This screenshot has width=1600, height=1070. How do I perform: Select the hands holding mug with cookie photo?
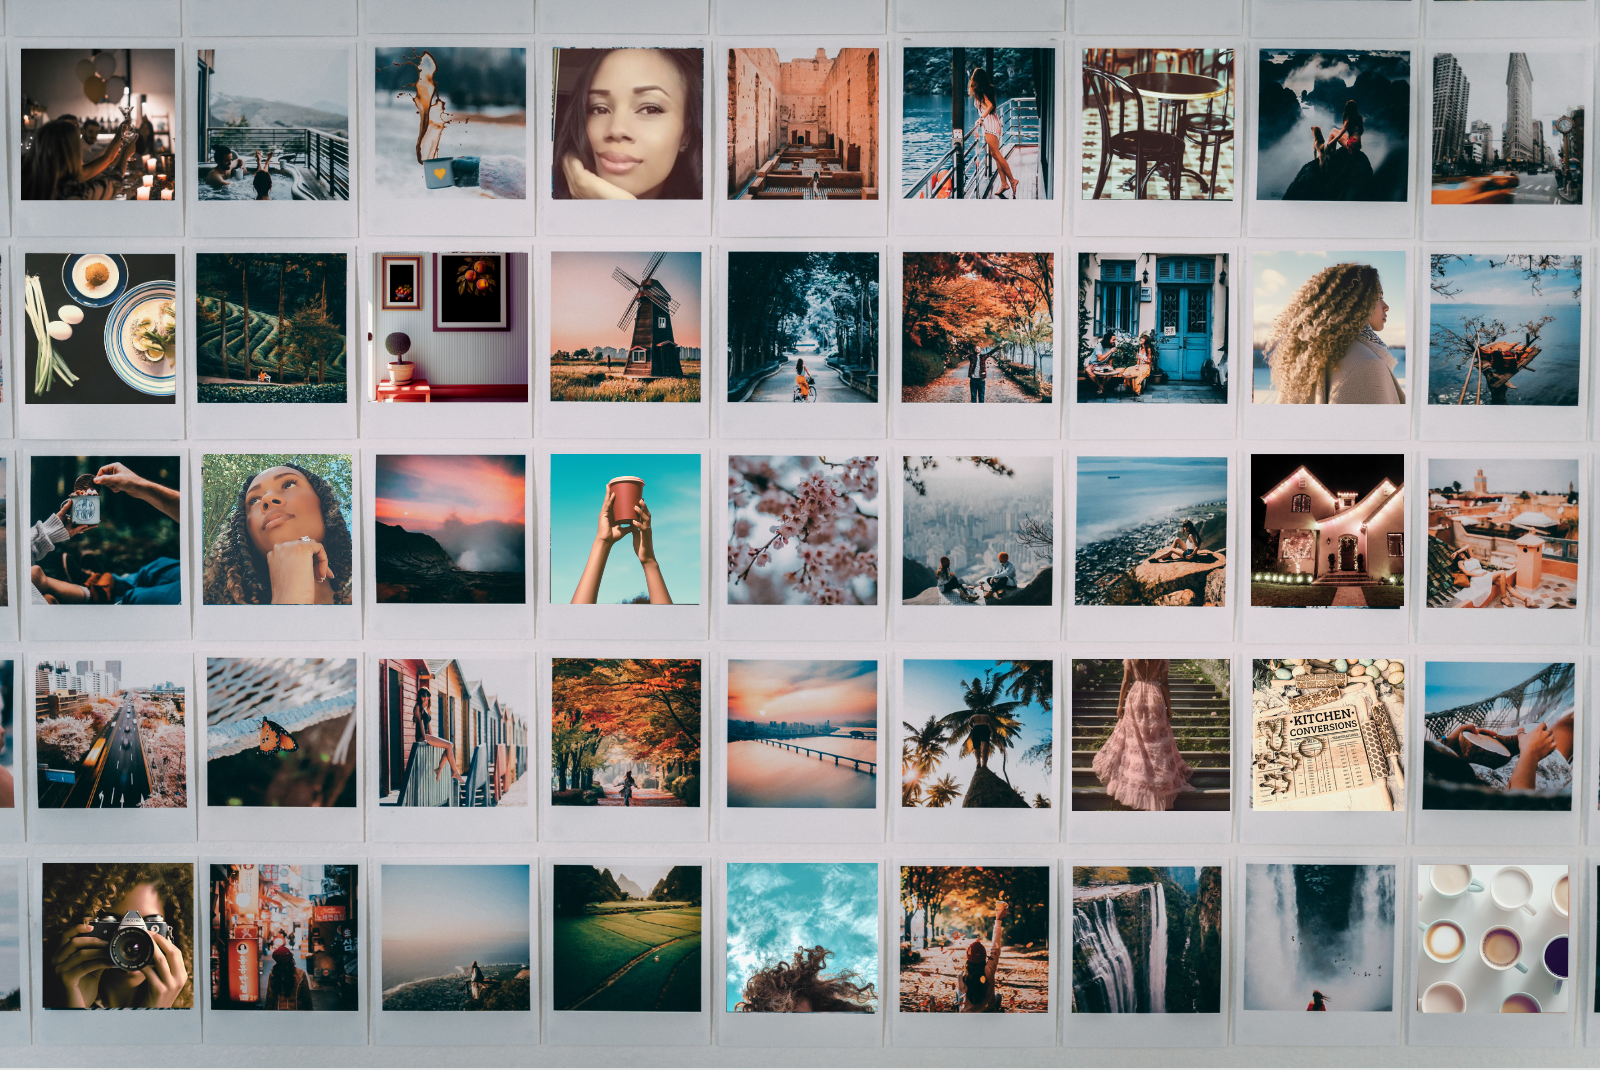coord(105,530)
